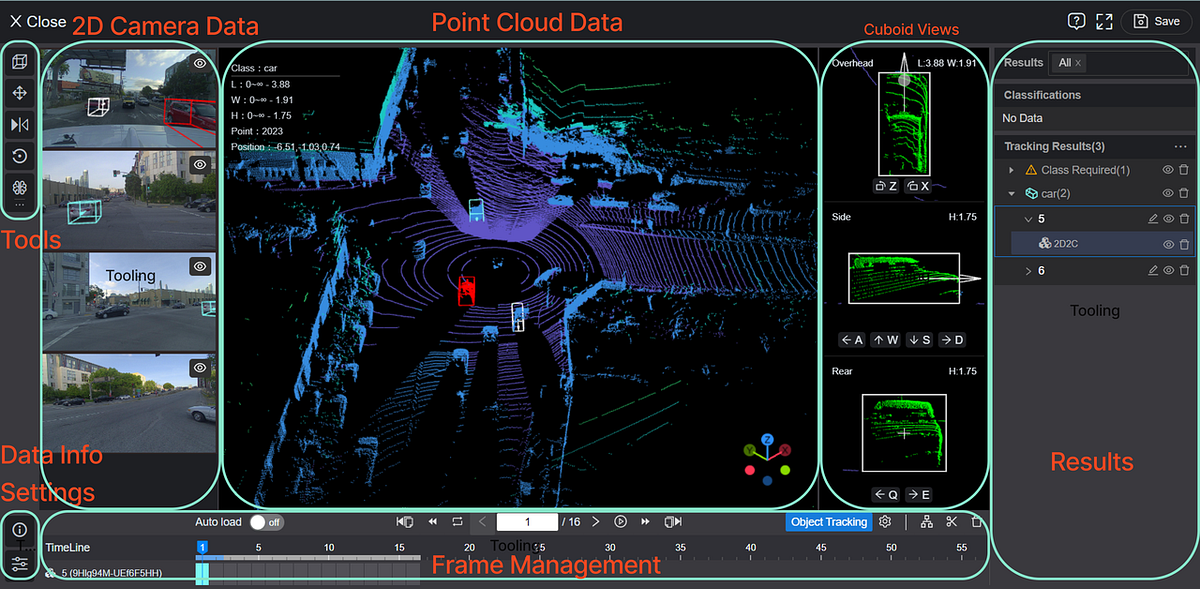This screenshot has width=1200, height=589.
Task: Open the info panel via bottom-left info icon
Action: coord(19,527)
